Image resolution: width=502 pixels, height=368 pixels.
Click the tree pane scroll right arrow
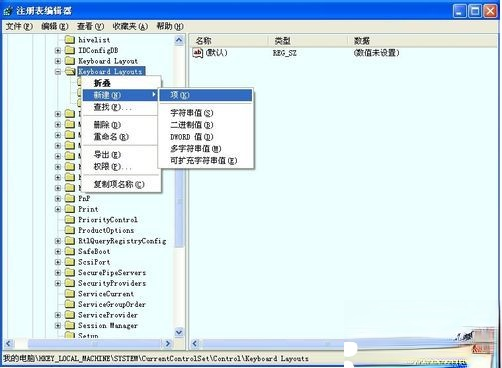(x=168, y=343)
